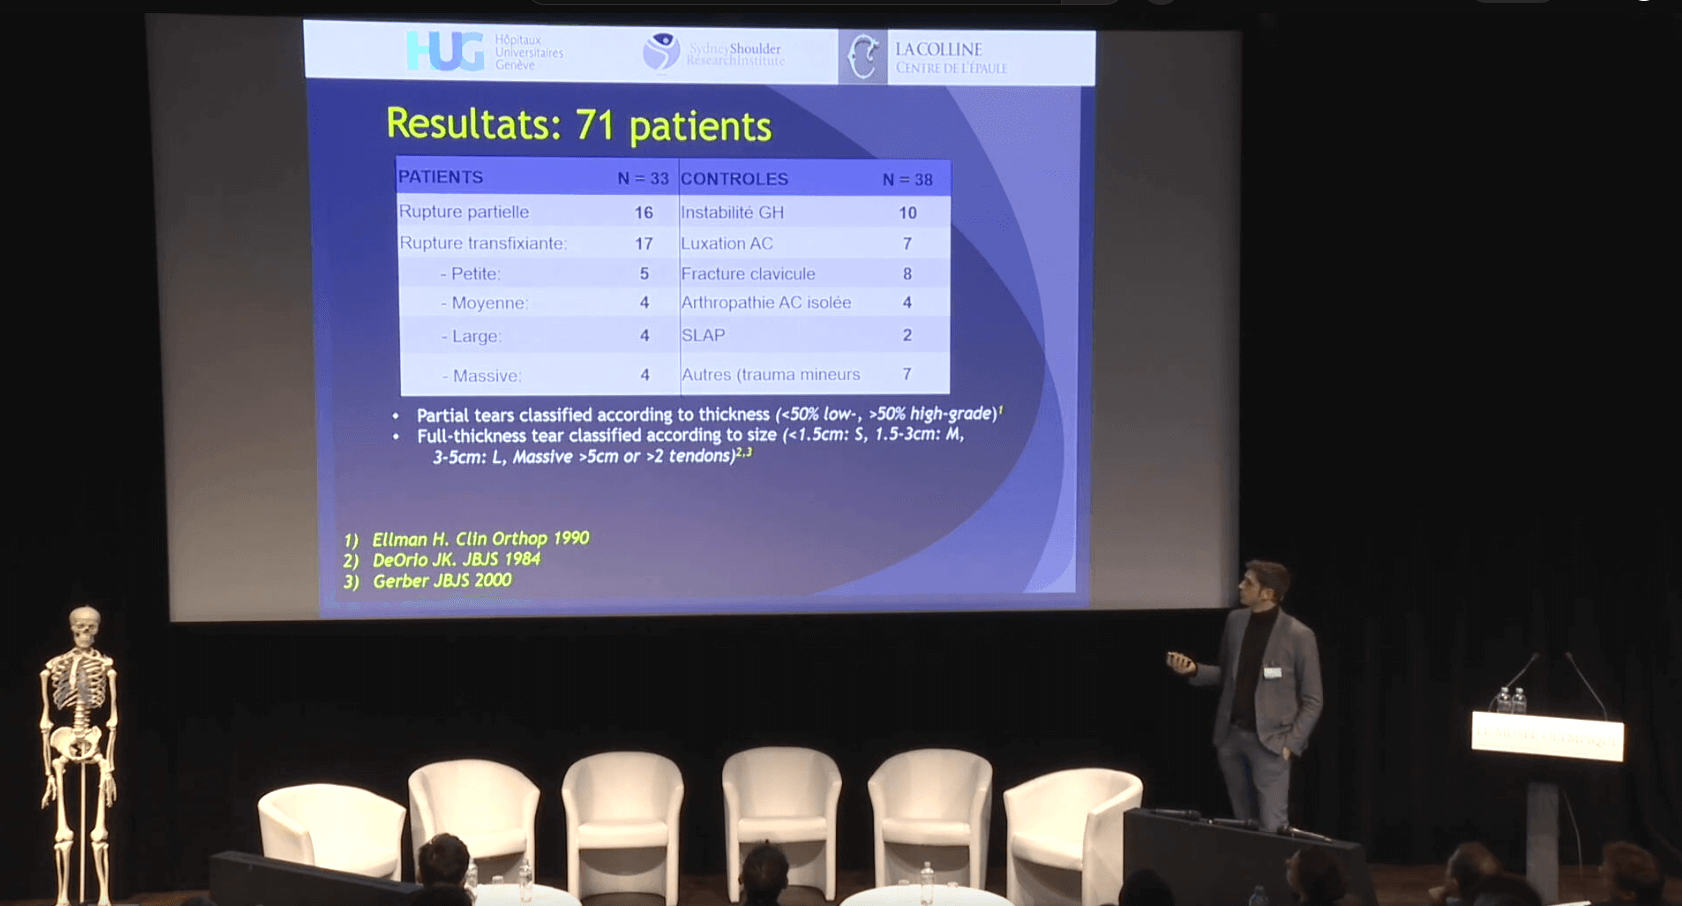Select the "- Petite:" sub-row label
Screen dimensions: 1682x906
point(470,274)
